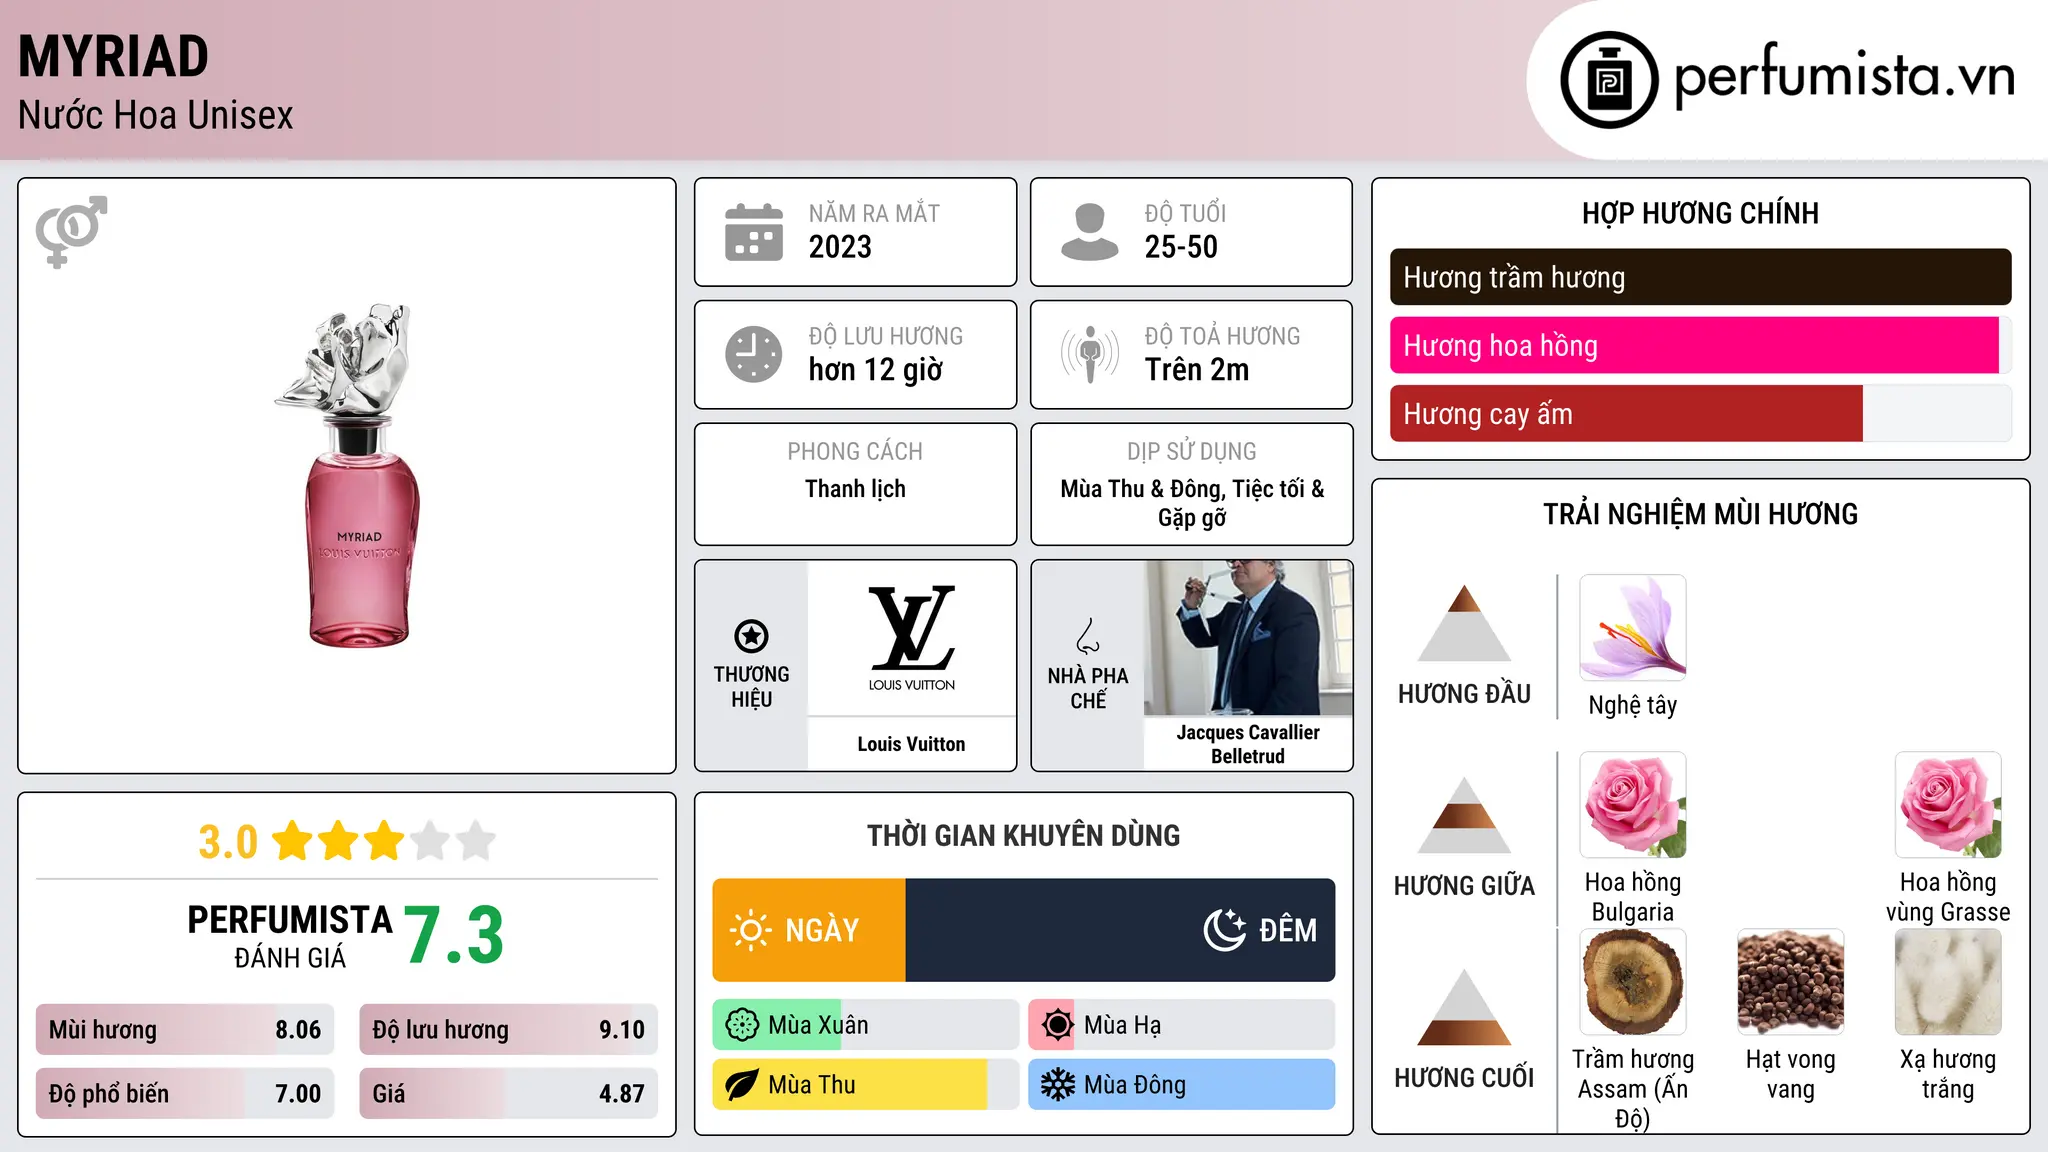Click the person icon beside Độ tuổi
Screen dimensions: 2048x1152
[x=1089, y=232]
